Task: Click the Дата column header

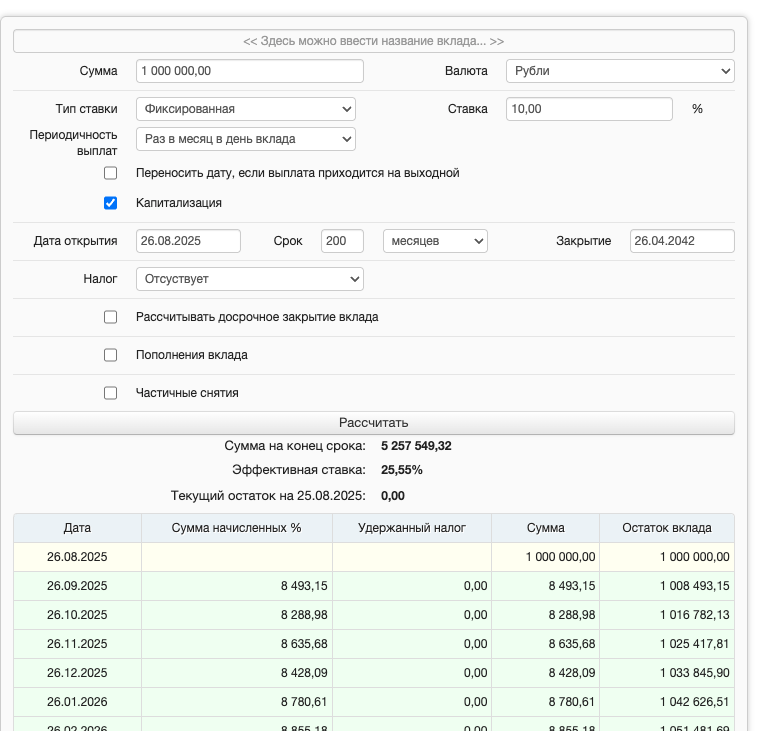Action: [x=77, y=528]
